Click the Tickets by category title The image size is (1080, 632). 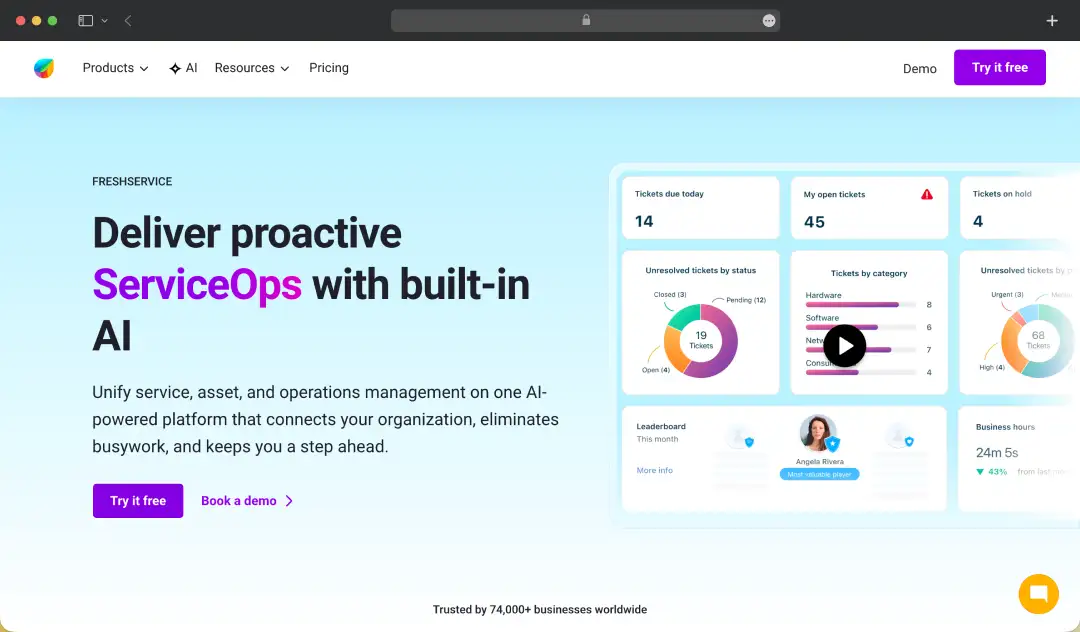tap(869, 273)
